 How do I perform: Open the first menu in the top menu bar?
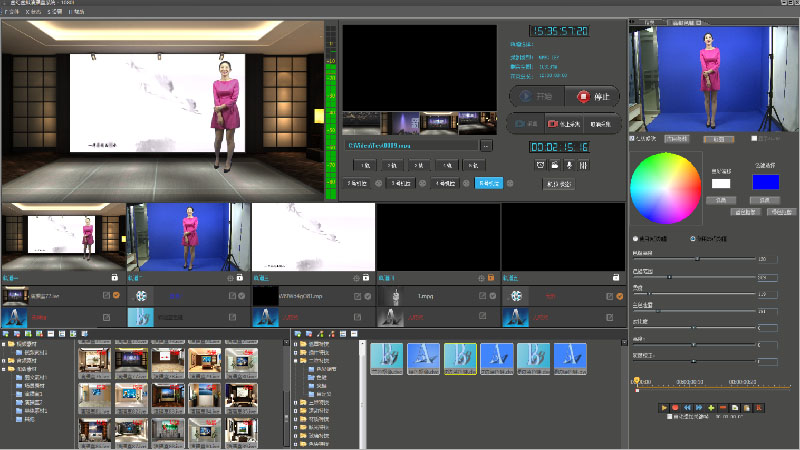12,11
